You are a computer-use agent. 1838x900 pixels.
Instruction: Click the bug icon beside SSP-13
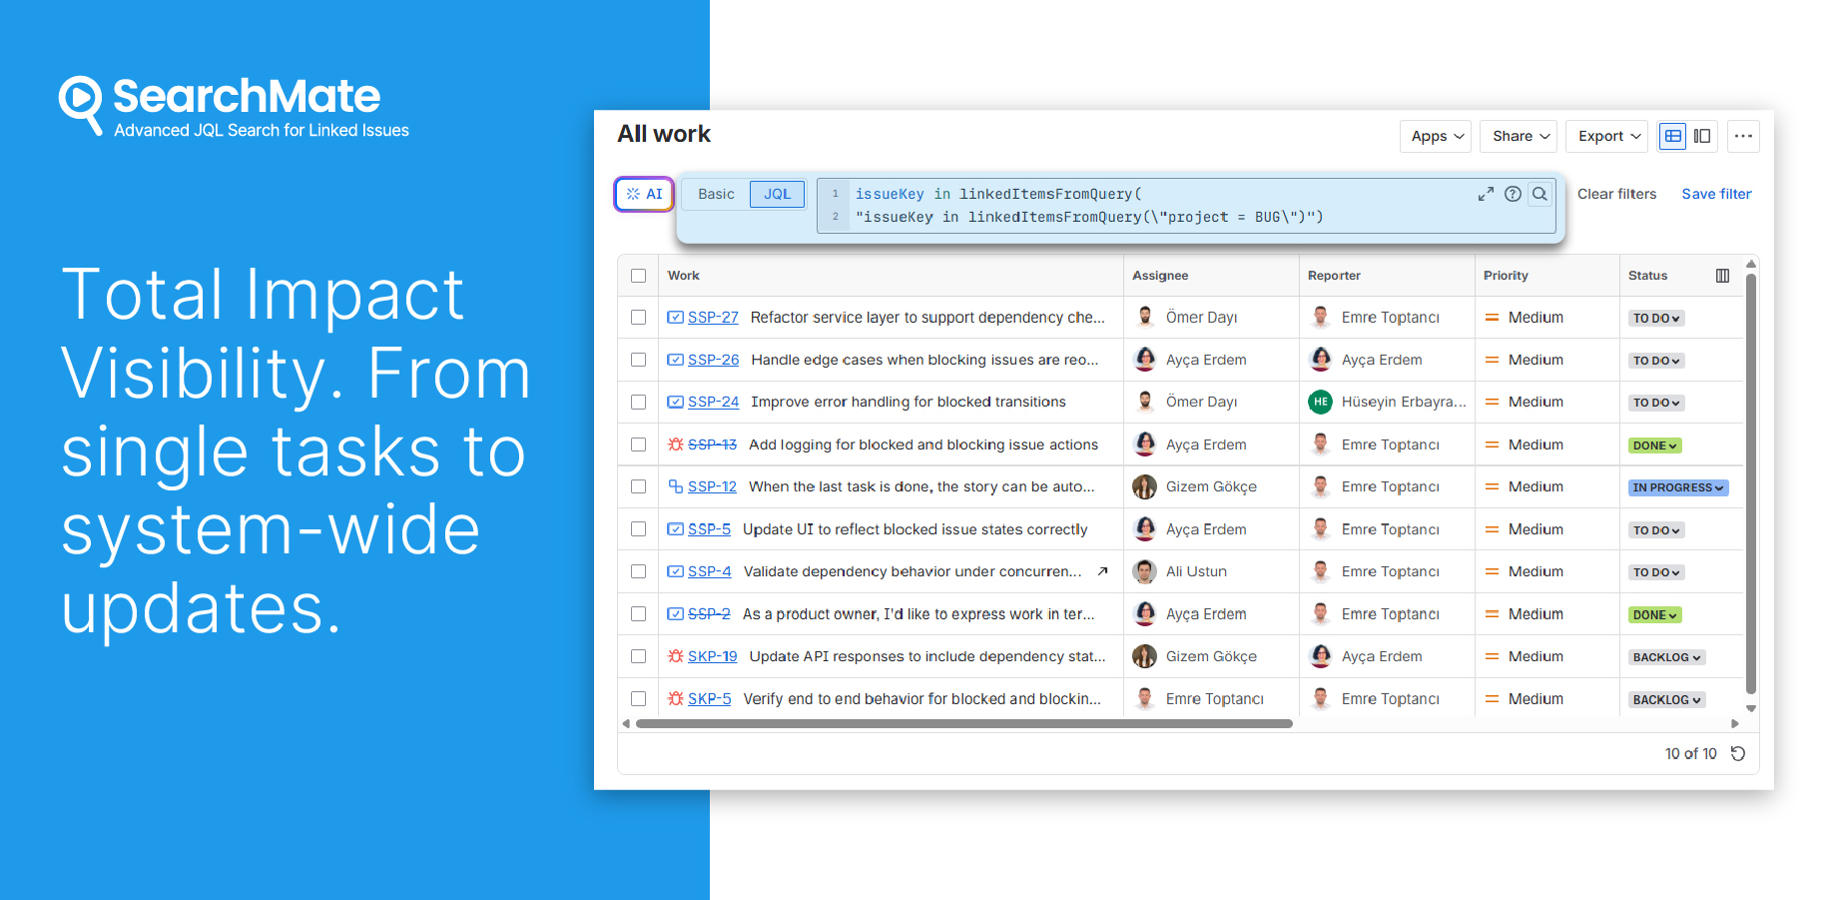(x=676, y=445)
